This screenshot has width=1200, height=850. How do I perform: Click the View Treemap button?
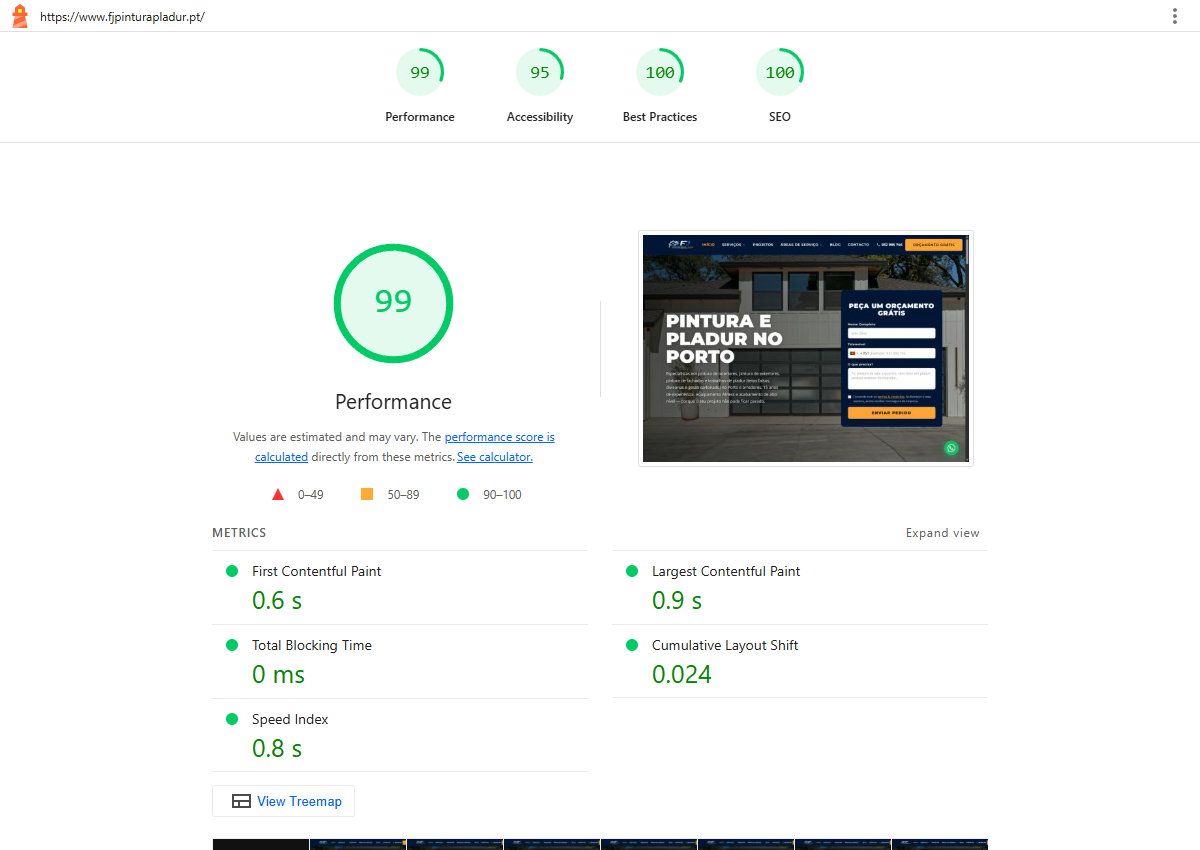(284, 801)
